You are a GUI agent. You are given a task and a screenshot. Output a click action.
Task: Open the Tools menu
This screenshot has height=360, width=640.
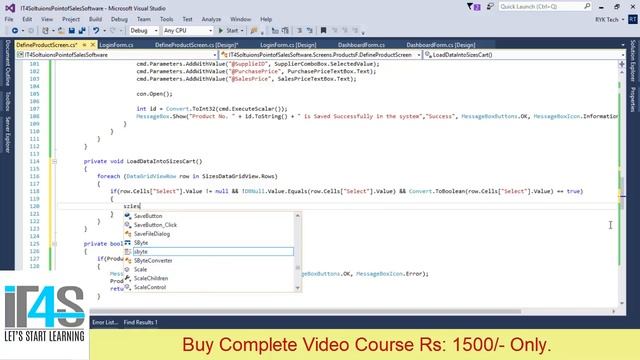(x=166, y=19)
